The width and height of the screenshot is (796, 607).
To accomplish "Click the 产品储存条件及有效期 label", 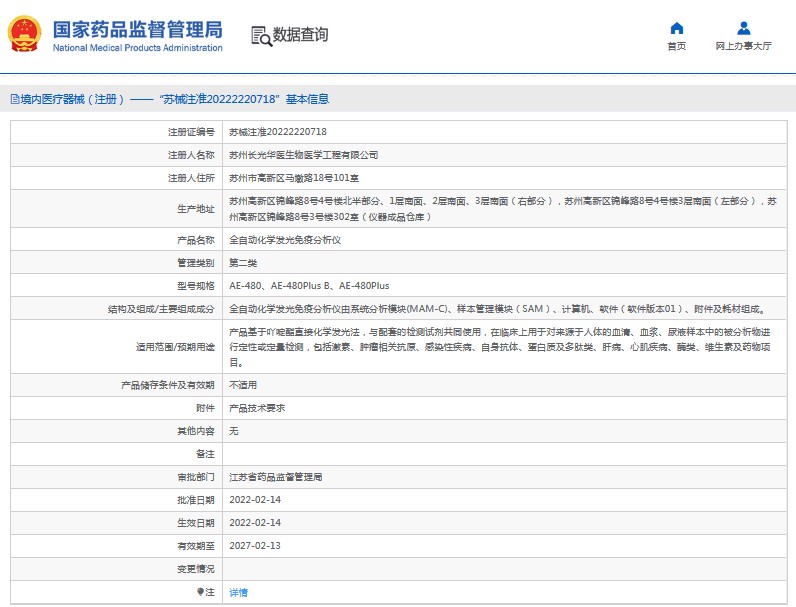I will pos(168,385).
